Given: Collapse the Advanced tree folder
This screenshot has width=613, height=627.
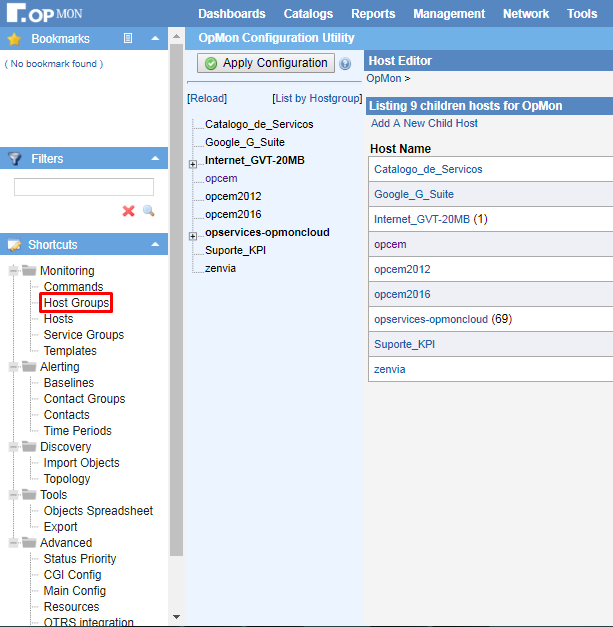Looking at the screenshot, I should pyautogui.click(x=14, y=543).
